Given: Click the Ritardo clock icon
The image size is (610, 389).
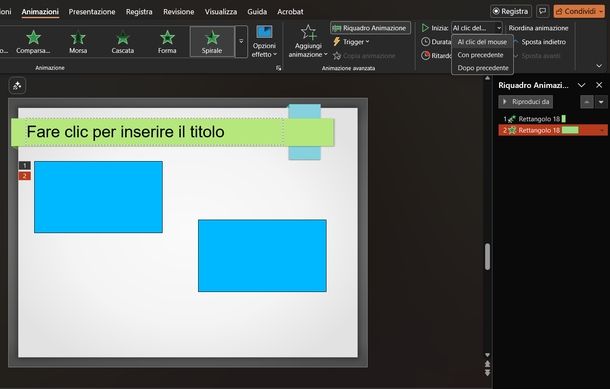Looking at the screenshot, I should coord(426,55).
